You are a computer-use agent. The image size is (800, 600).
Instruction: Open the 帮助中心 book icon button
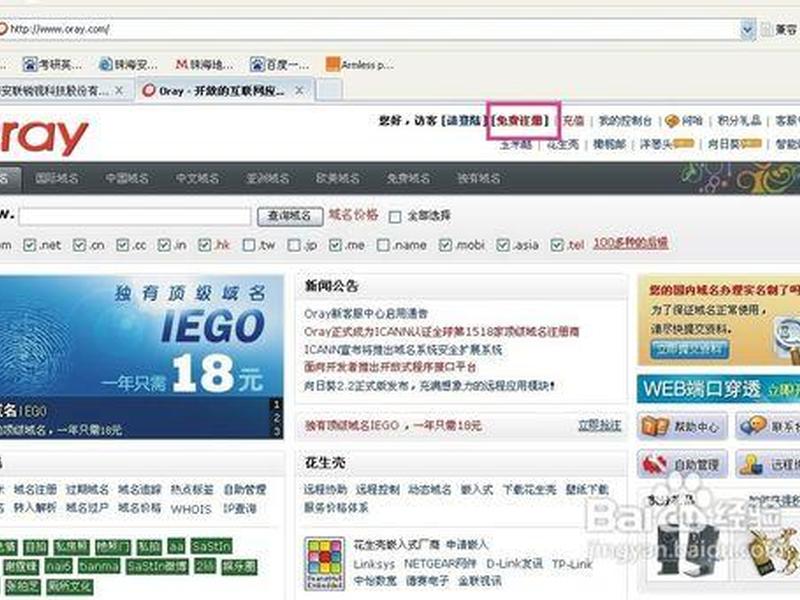tap(681, 426)
